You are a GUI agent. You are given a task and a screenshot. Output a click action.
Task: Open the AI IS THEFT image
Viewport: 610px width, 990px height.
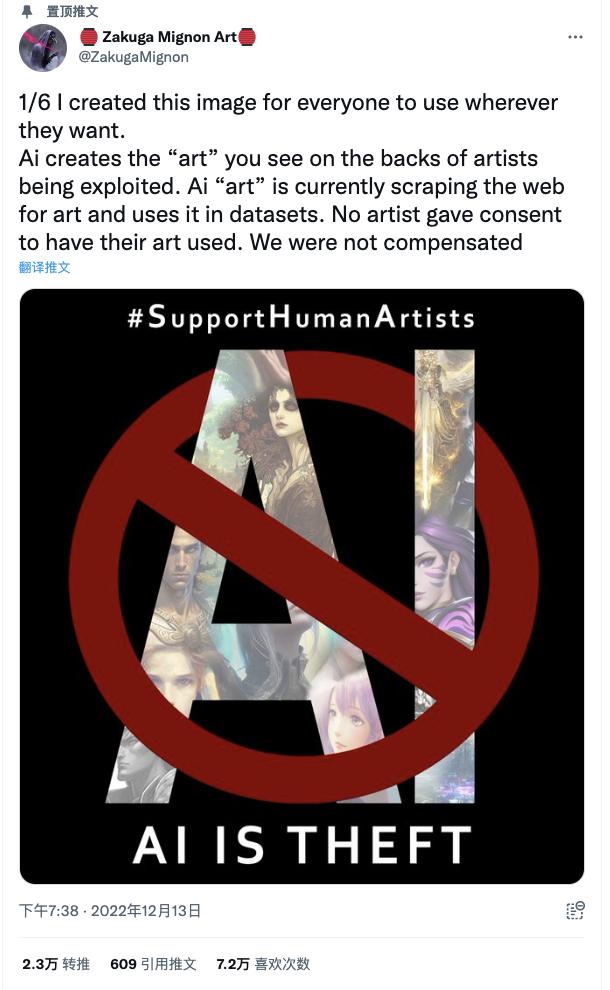(302, 586)
